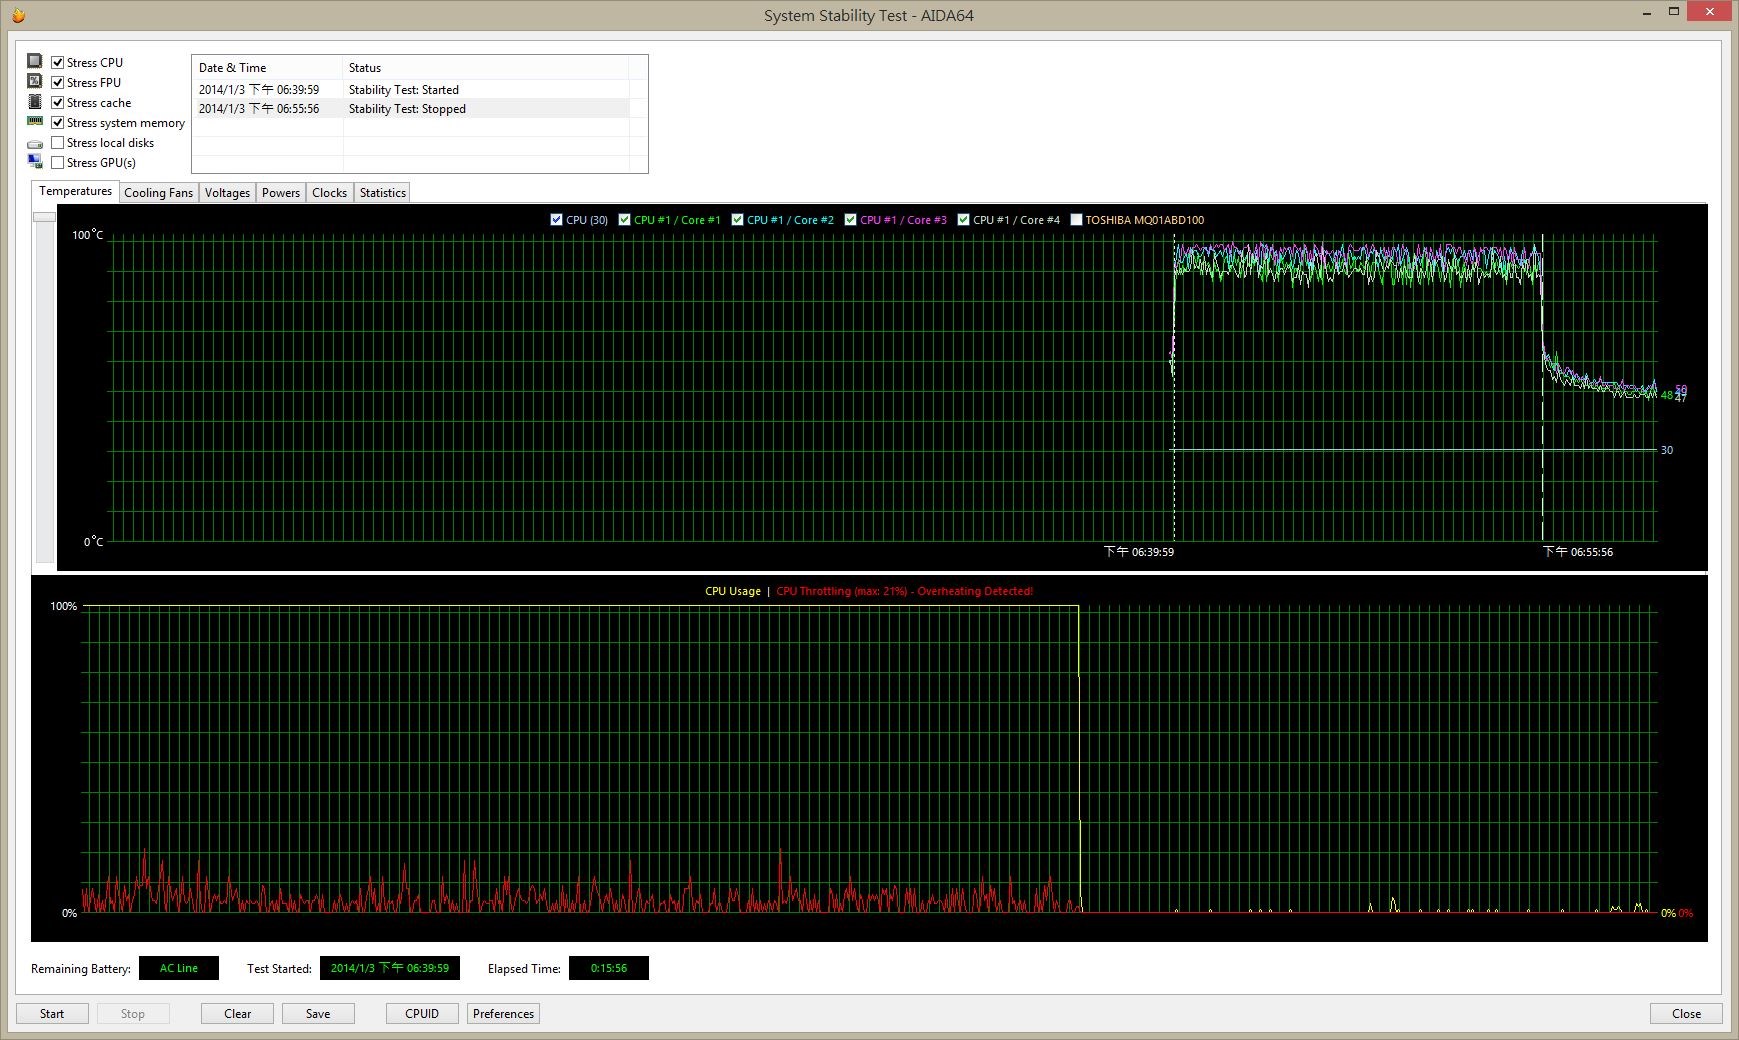
Task: Click the monitor icon beside Stress GPU(s)
Action: click(35, 161)
